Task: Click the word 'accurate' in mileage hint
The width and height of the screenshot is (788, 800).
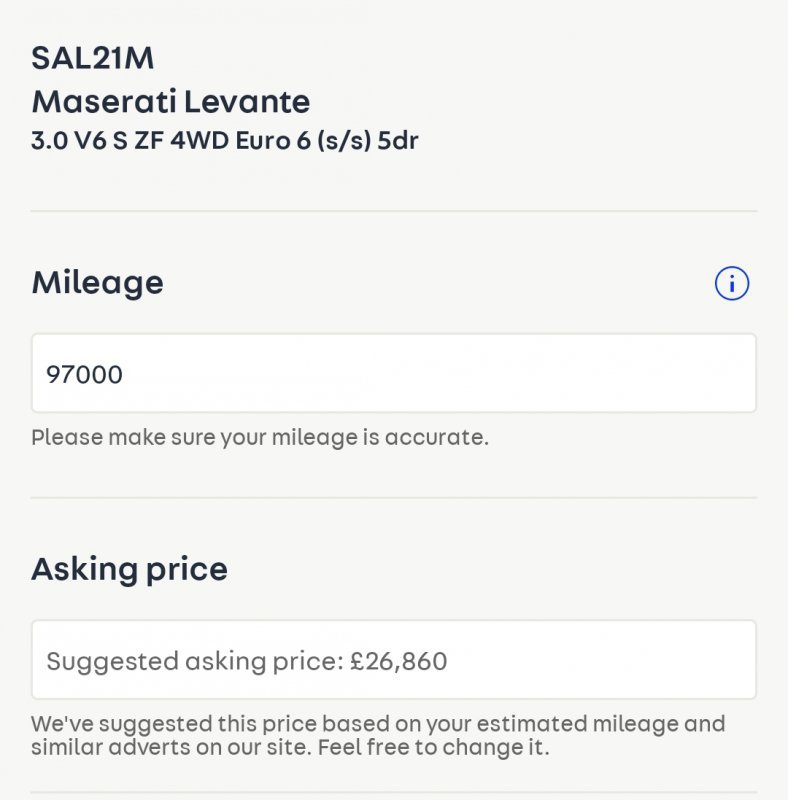Action: (x=434, y=437)
